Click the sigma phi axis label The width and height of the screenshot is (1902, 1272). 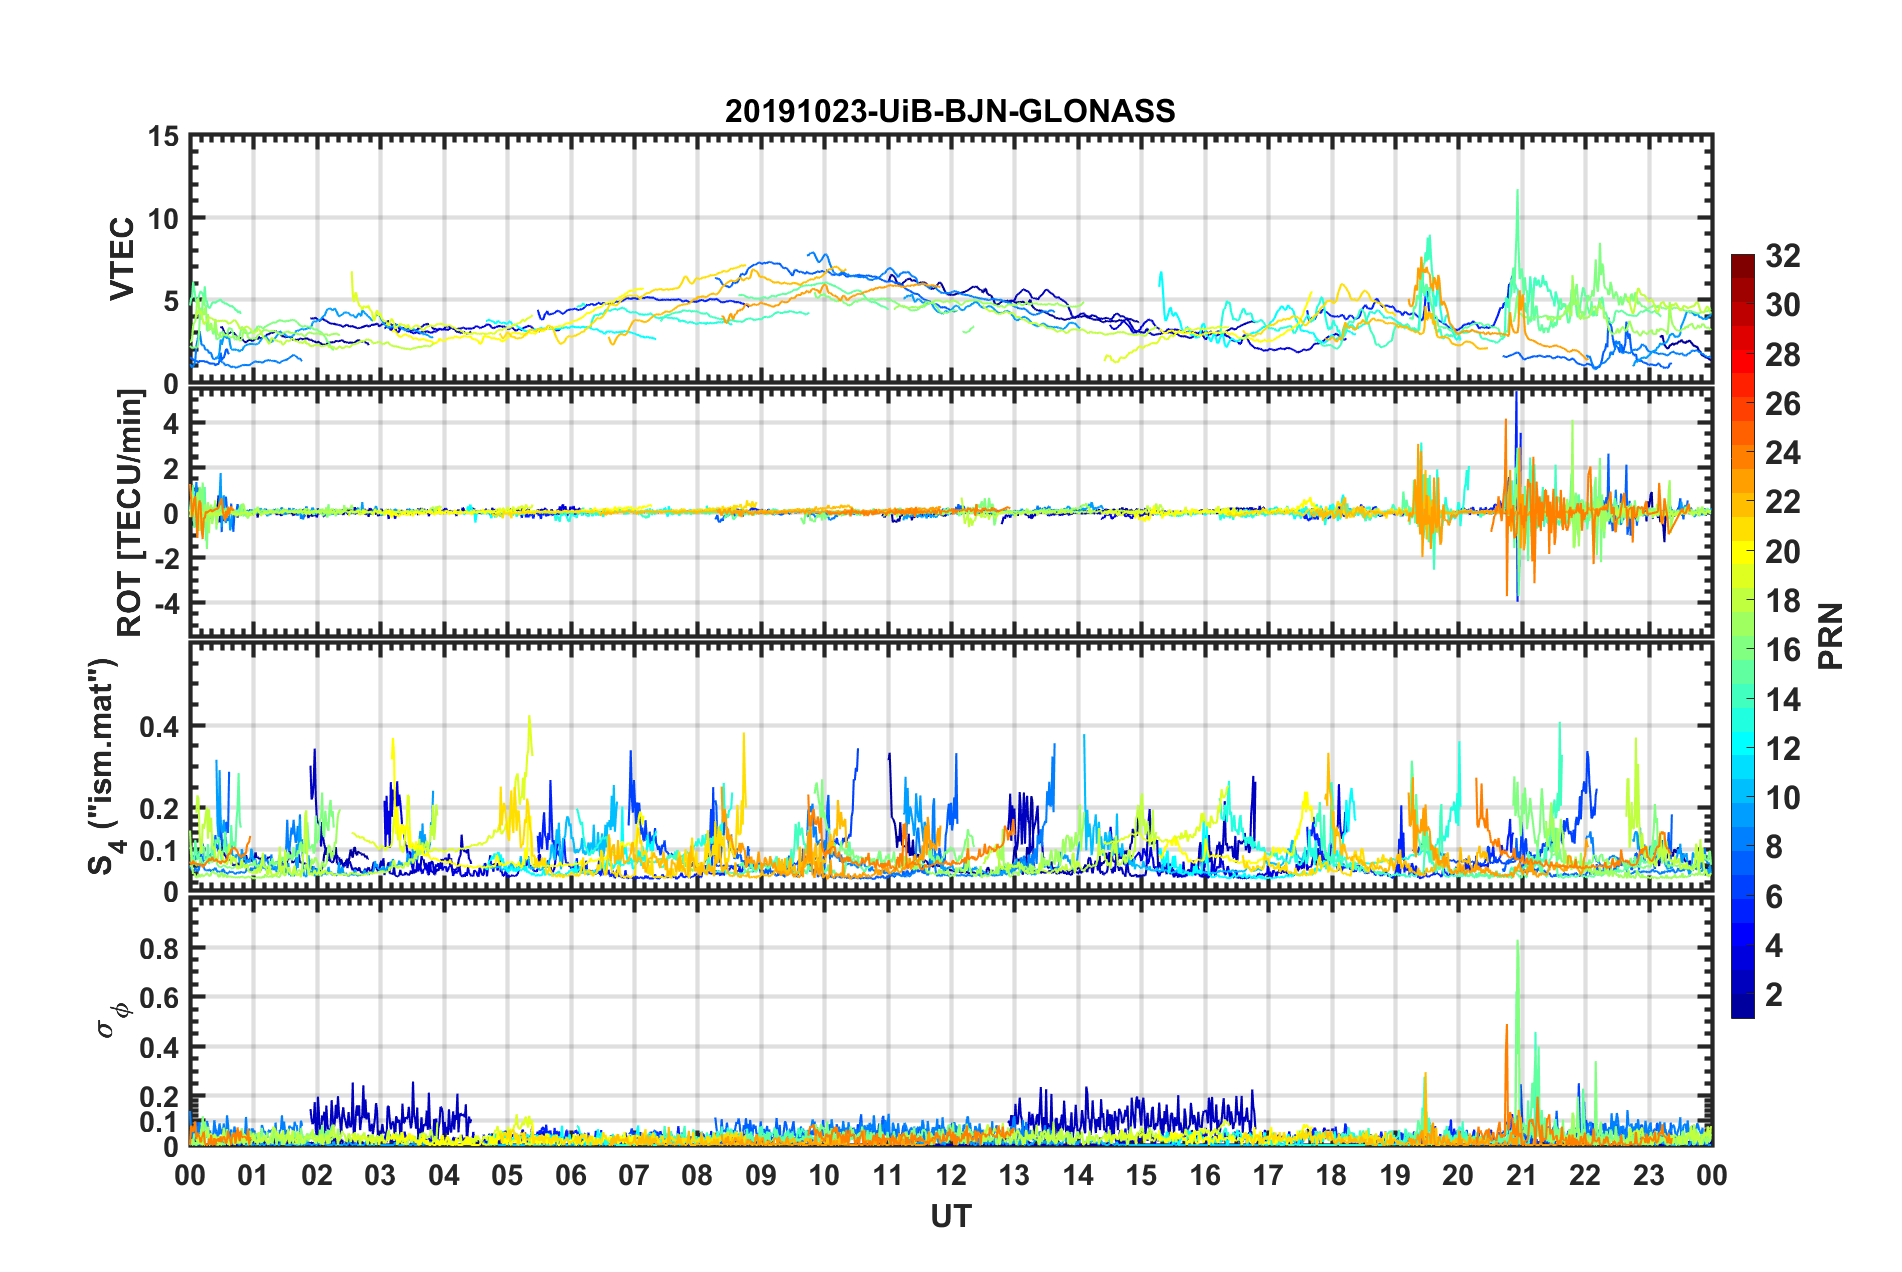coord(115,1020)
